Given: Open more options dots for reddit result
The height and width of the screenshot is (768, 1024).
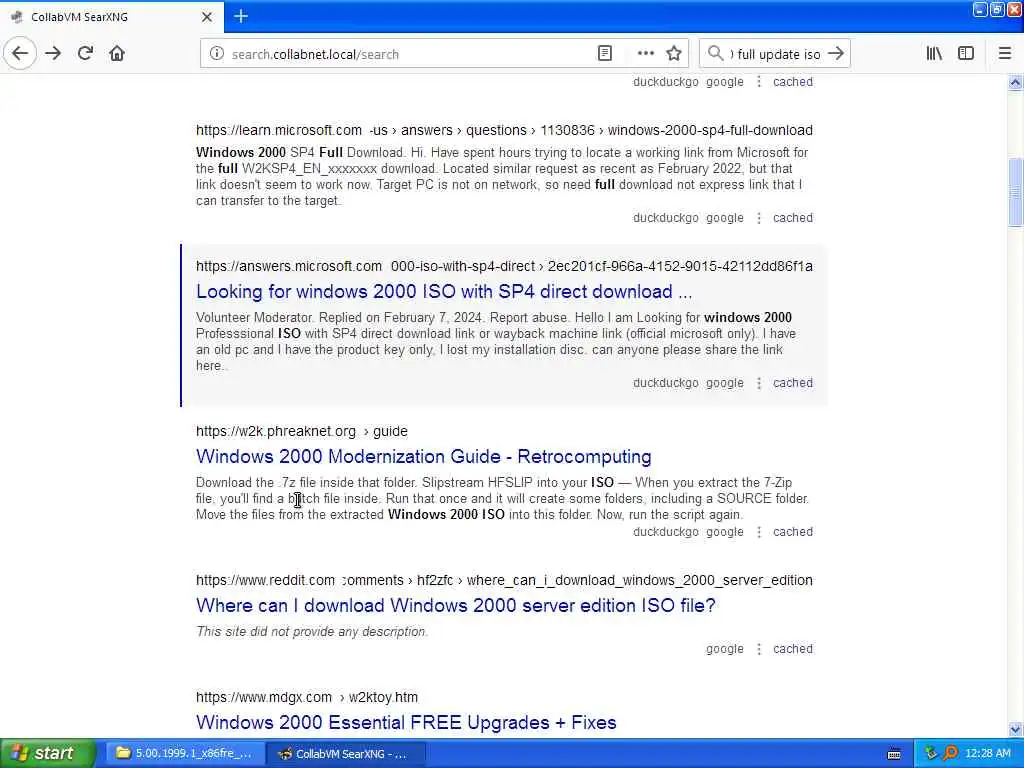Looking at the screenshot, I should [758, 648].
